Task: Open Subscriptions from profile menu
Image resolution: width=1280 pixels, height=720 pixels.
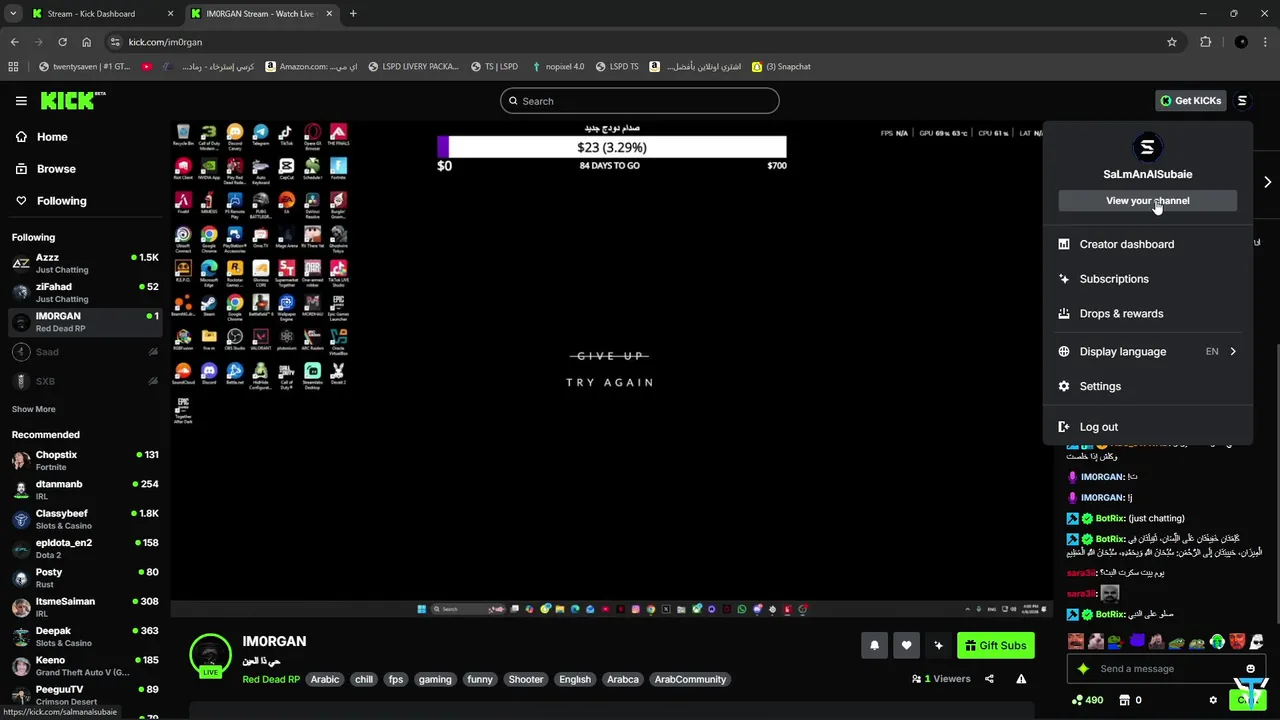Action: coord(1148,279)
